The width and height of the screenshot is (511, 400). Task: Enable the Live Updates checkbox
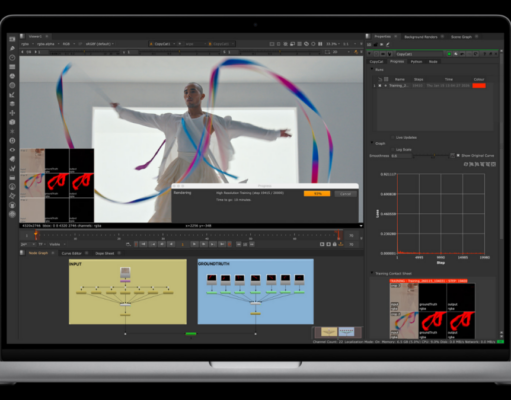click(393, 137)
